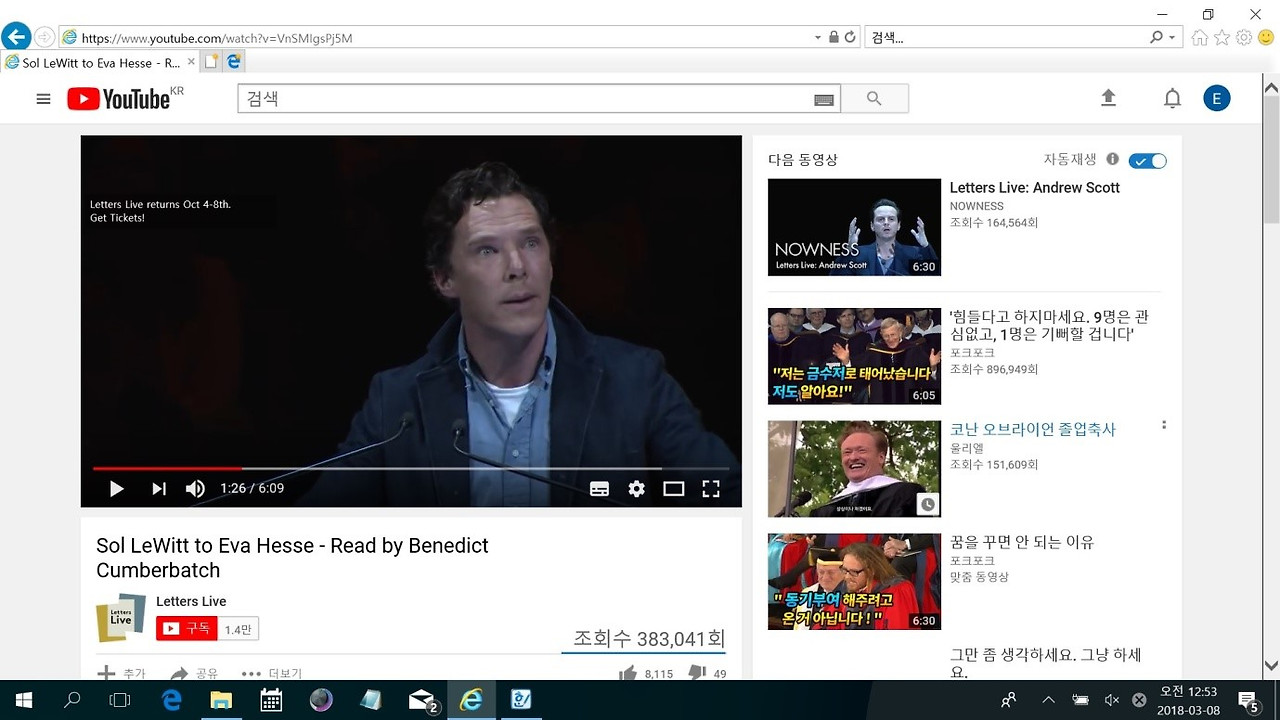Screen dimensions: 1280x720
Task: Mute the video with the speaker button
Action: (x=195, y=489)
